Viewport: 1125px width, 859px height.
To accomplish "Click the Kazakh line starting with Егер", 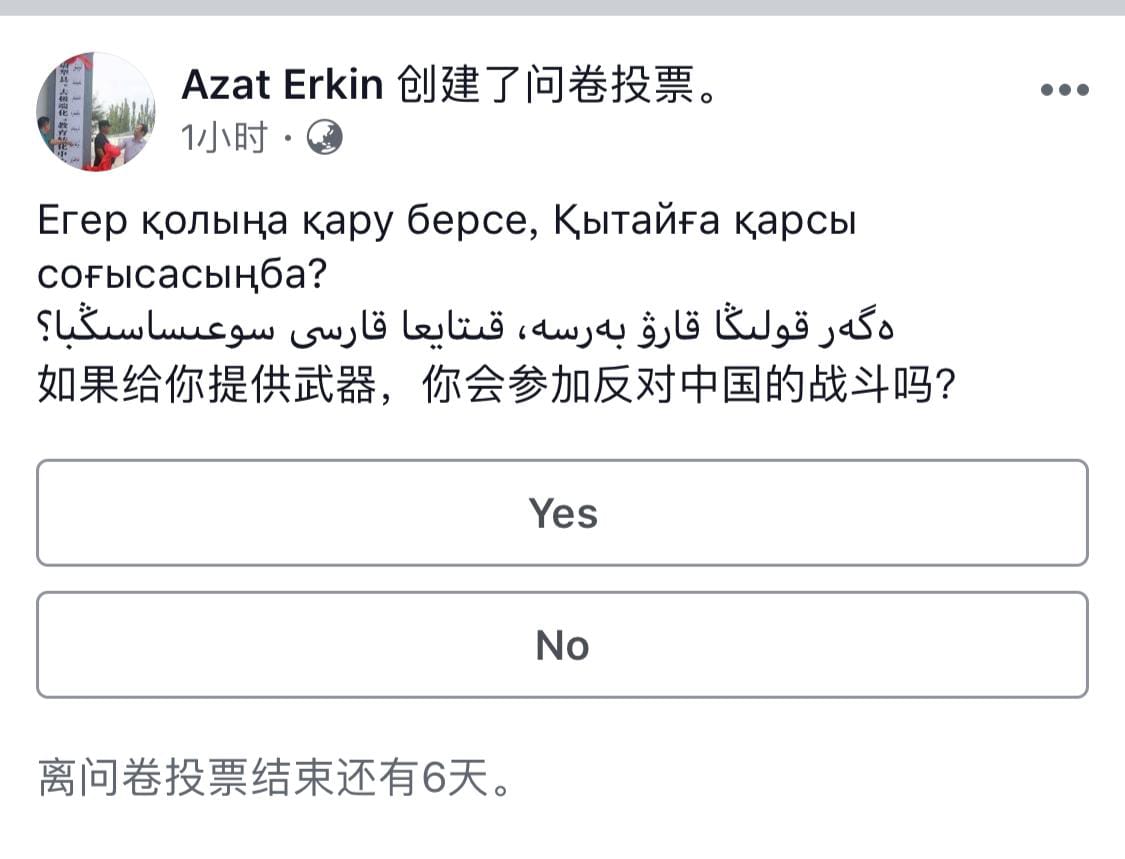I will tap(446, 221).
